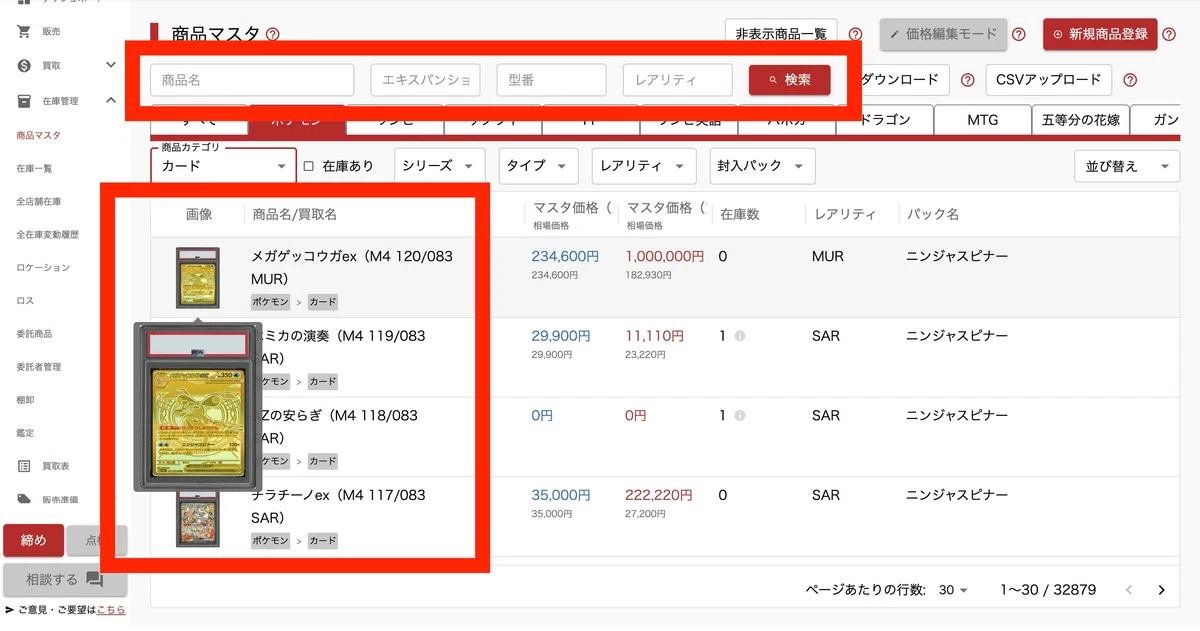
Task: Open the 非表示商品一覧 list
Action: pyautogui.click(x=781, y=34)
